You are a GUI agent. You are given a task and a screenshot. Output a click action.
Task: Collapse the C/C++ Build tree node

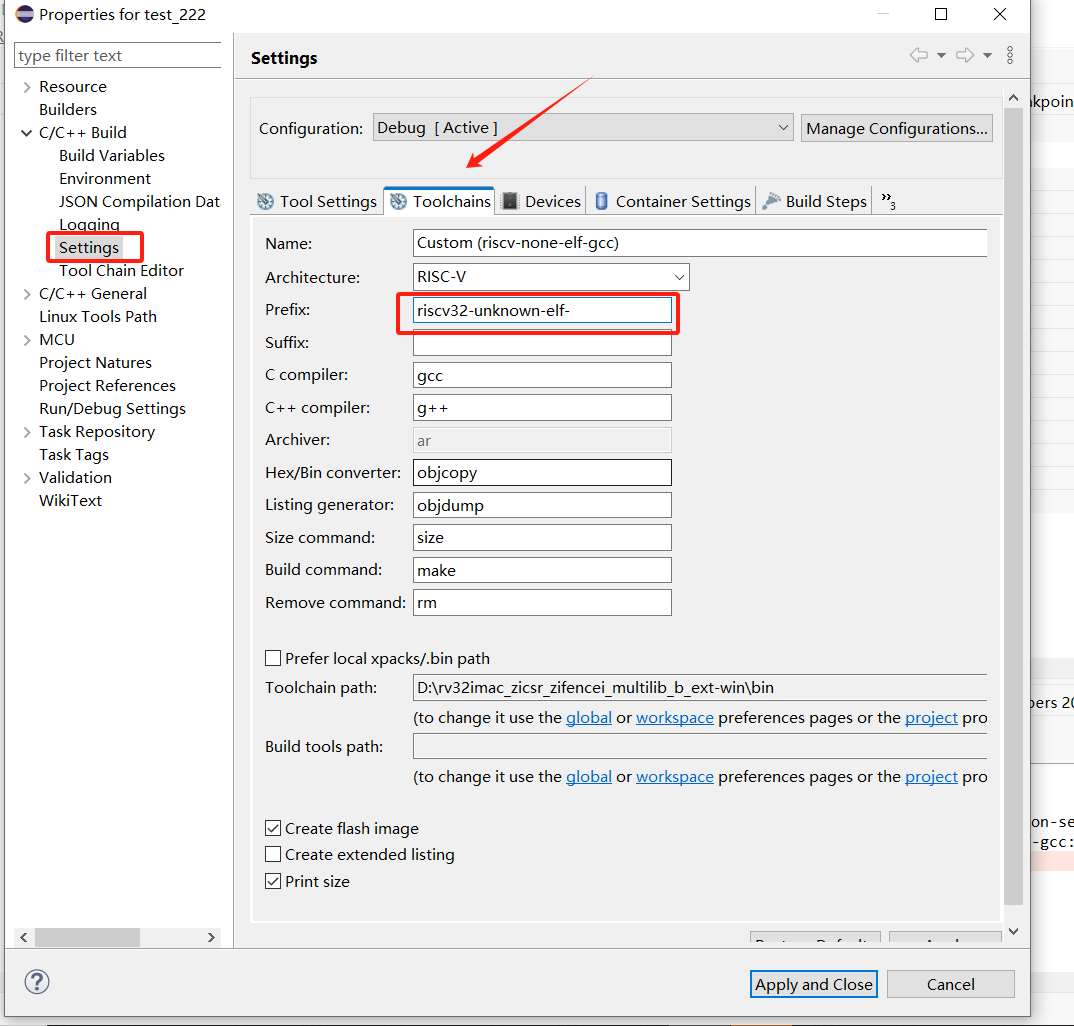point(27,133)
